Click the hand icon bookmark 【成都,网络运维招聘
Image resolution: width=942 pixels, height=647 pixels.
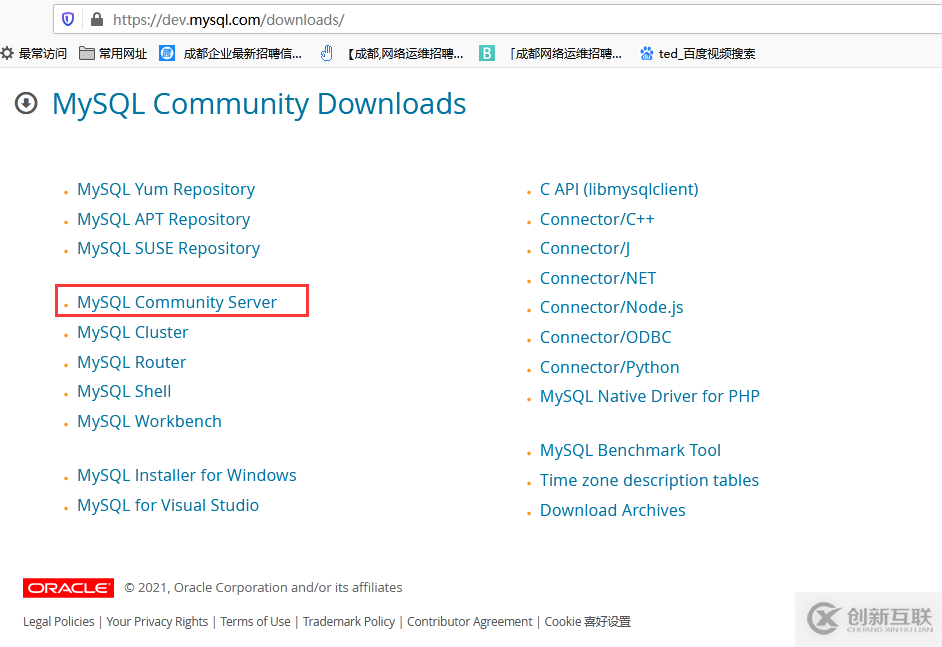point(392,53)
